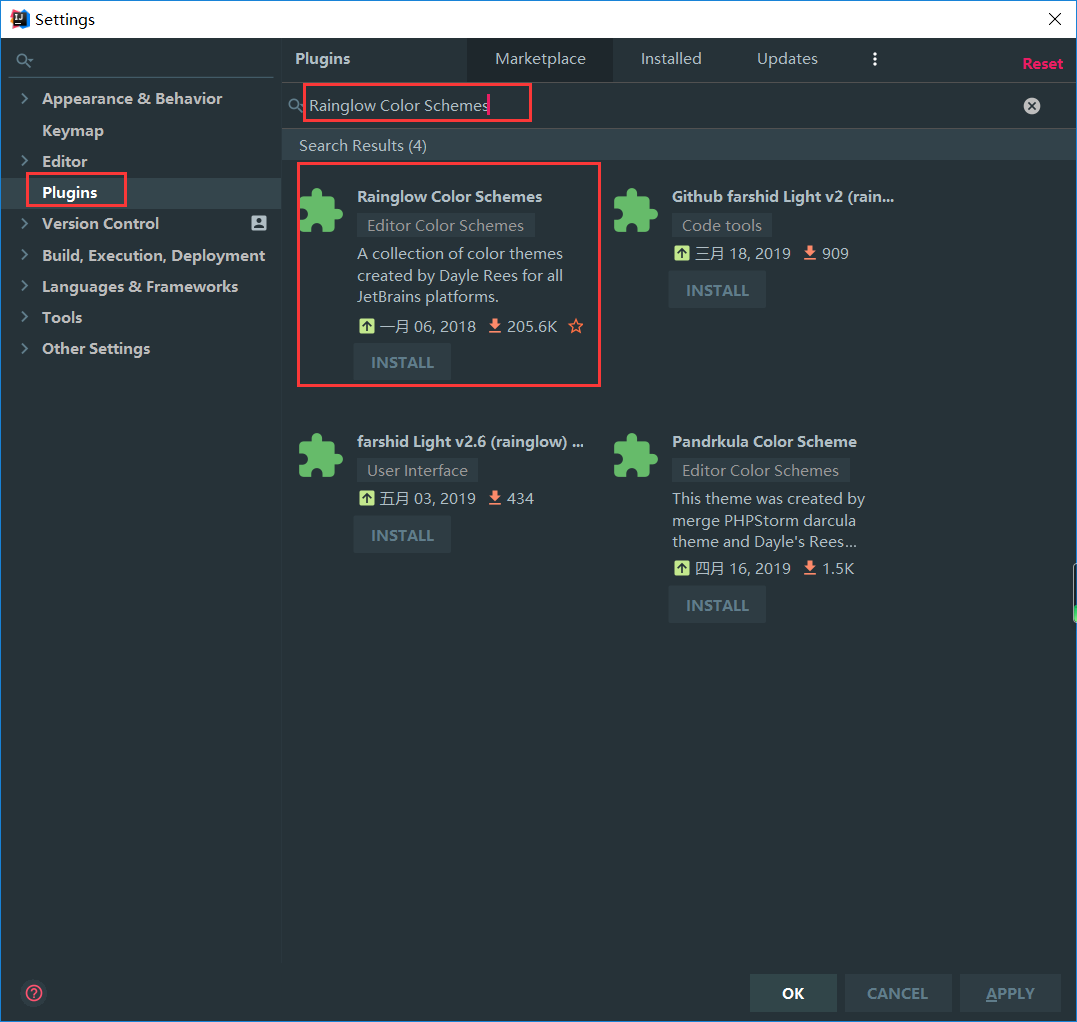Screen dimensions: 1077x1022
Task: Switch to the Updates tab
Action: click(787, 59)
